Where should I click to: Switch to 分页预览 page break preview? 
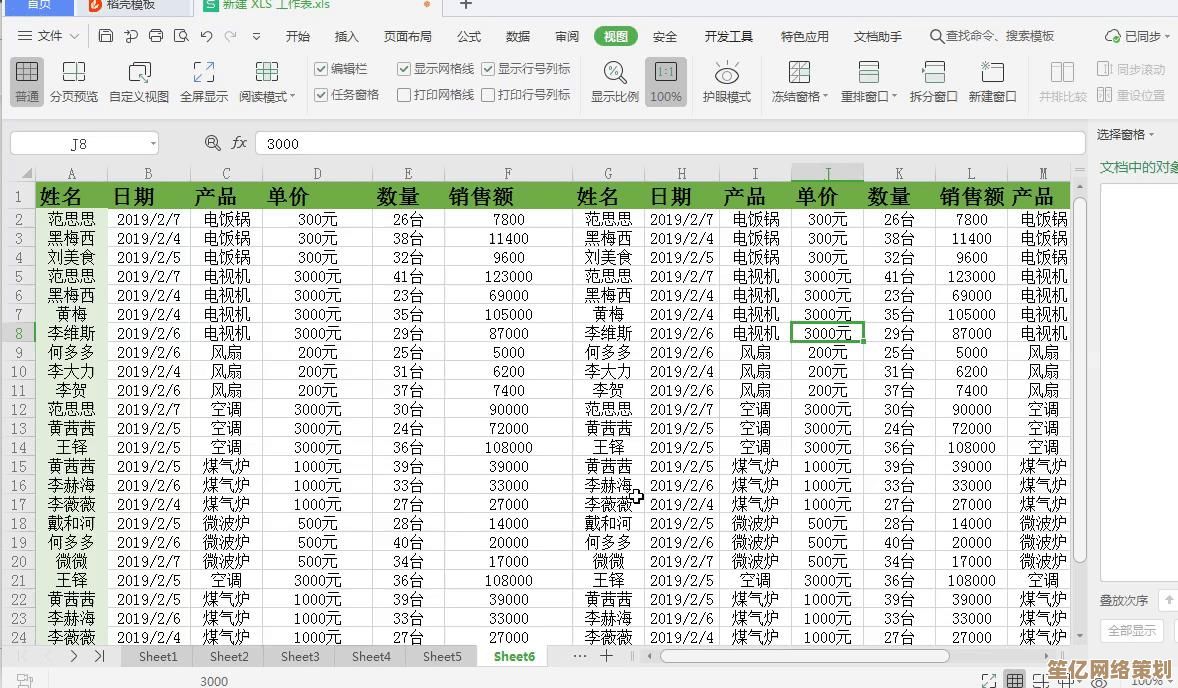73,80
